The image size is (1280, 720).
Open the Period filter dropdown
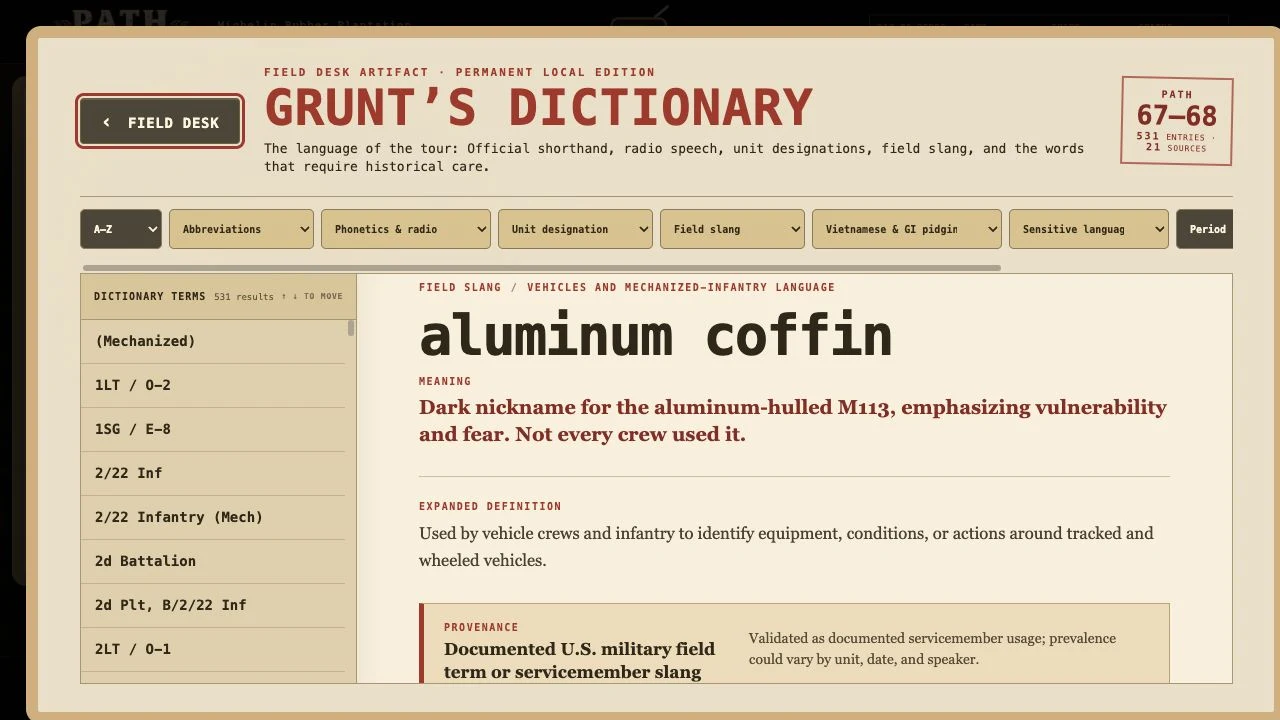[1205, 229]
